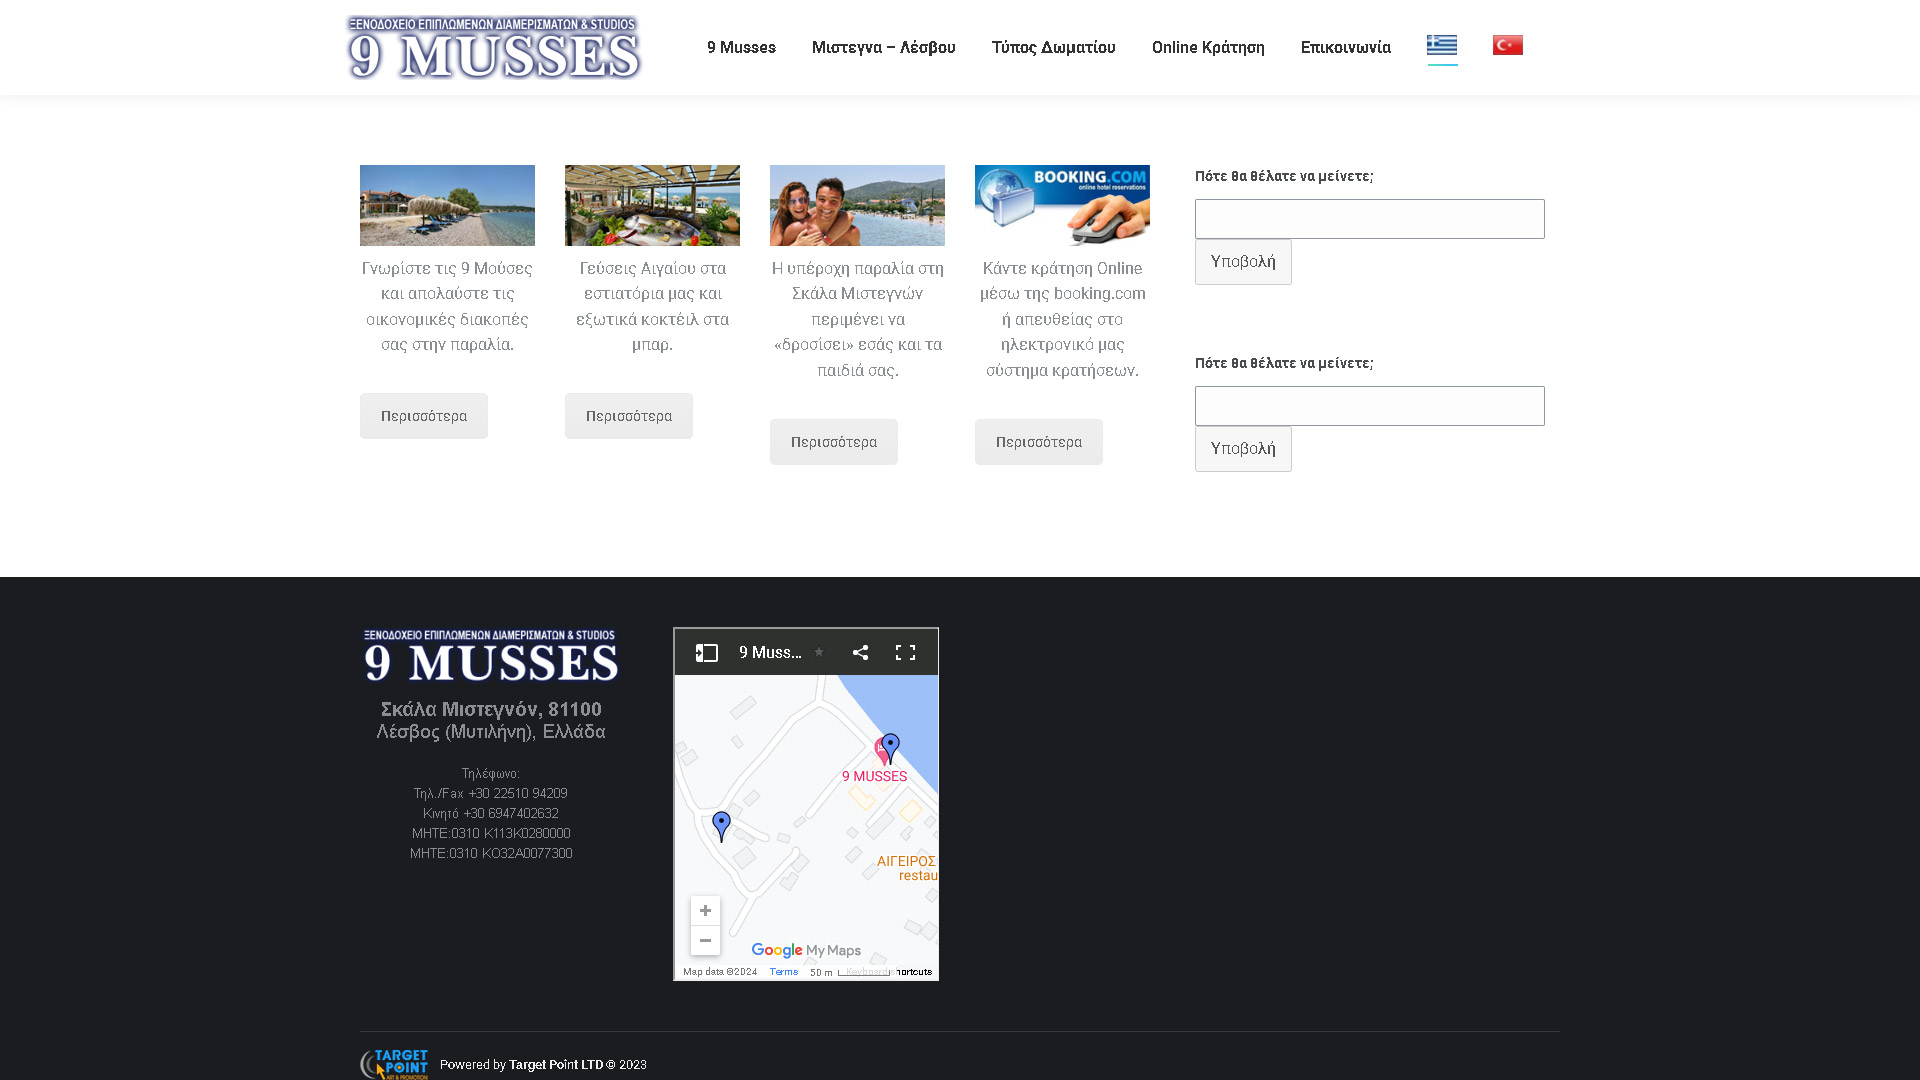The height and width of the screenshot is (1080, 1920).
Task: Open the Επικοινωνία page
Action: [1345, 47]
